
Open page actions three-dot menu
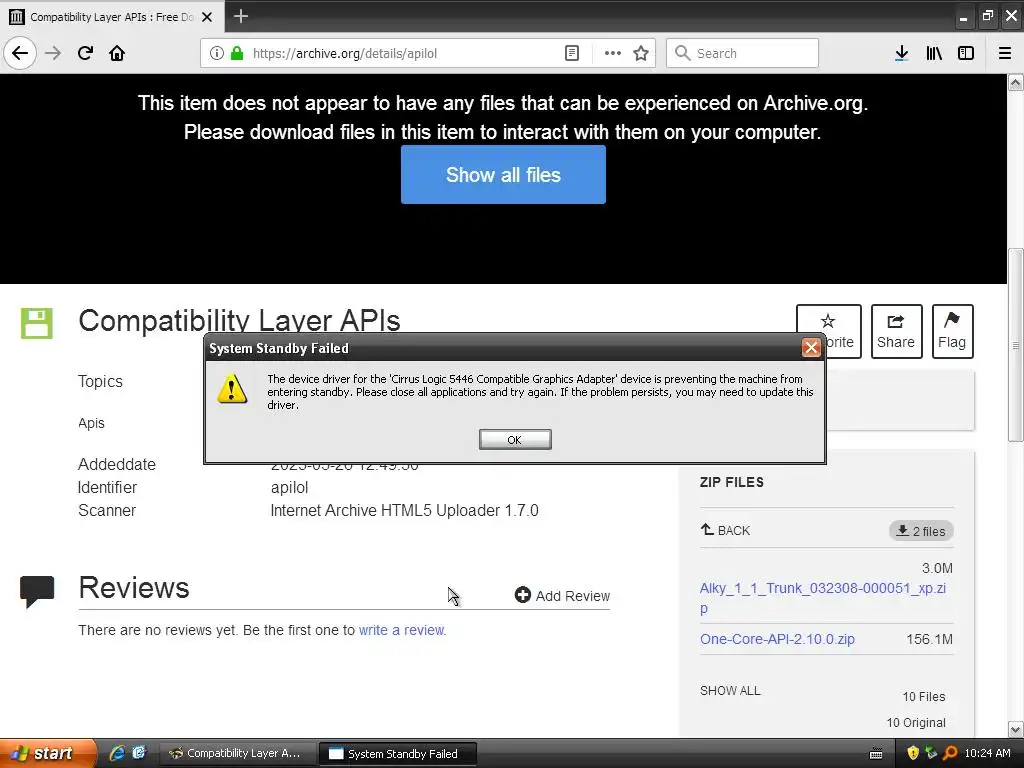click(613, 53)
